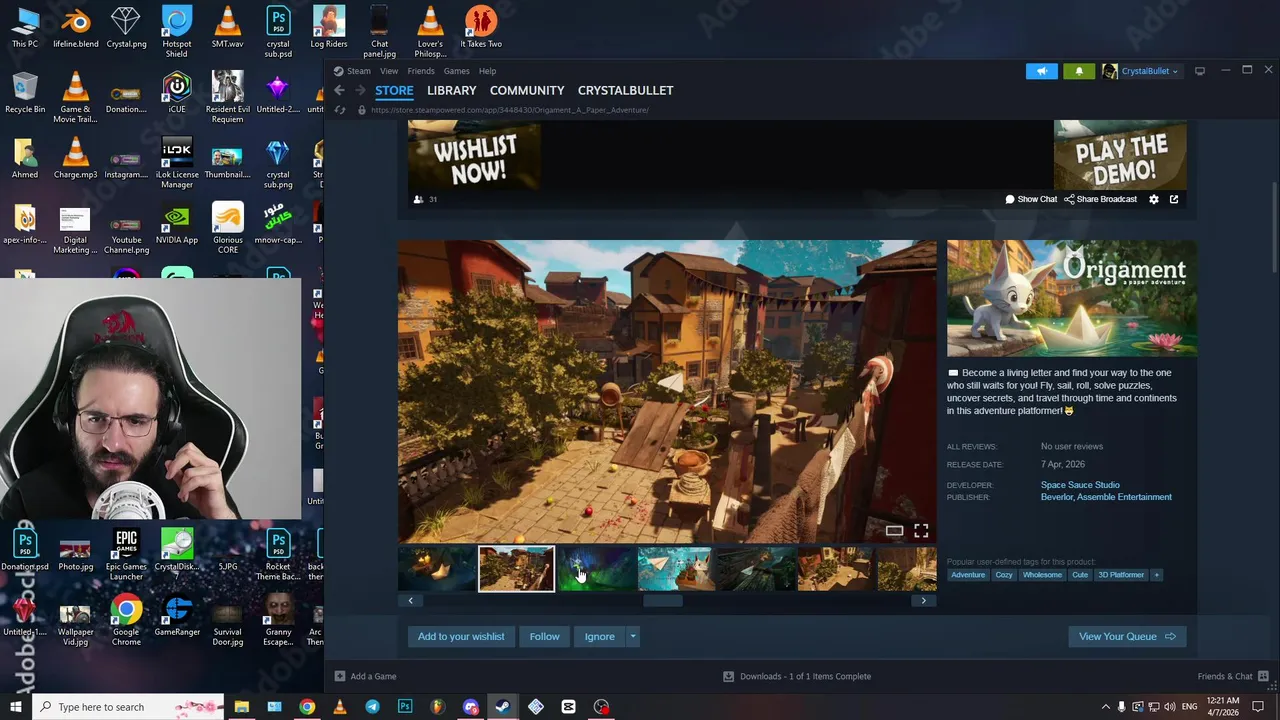This screenshot has height=720, width=1280.
Task: Click the 3D Platformer tag
Action: 1121,575
